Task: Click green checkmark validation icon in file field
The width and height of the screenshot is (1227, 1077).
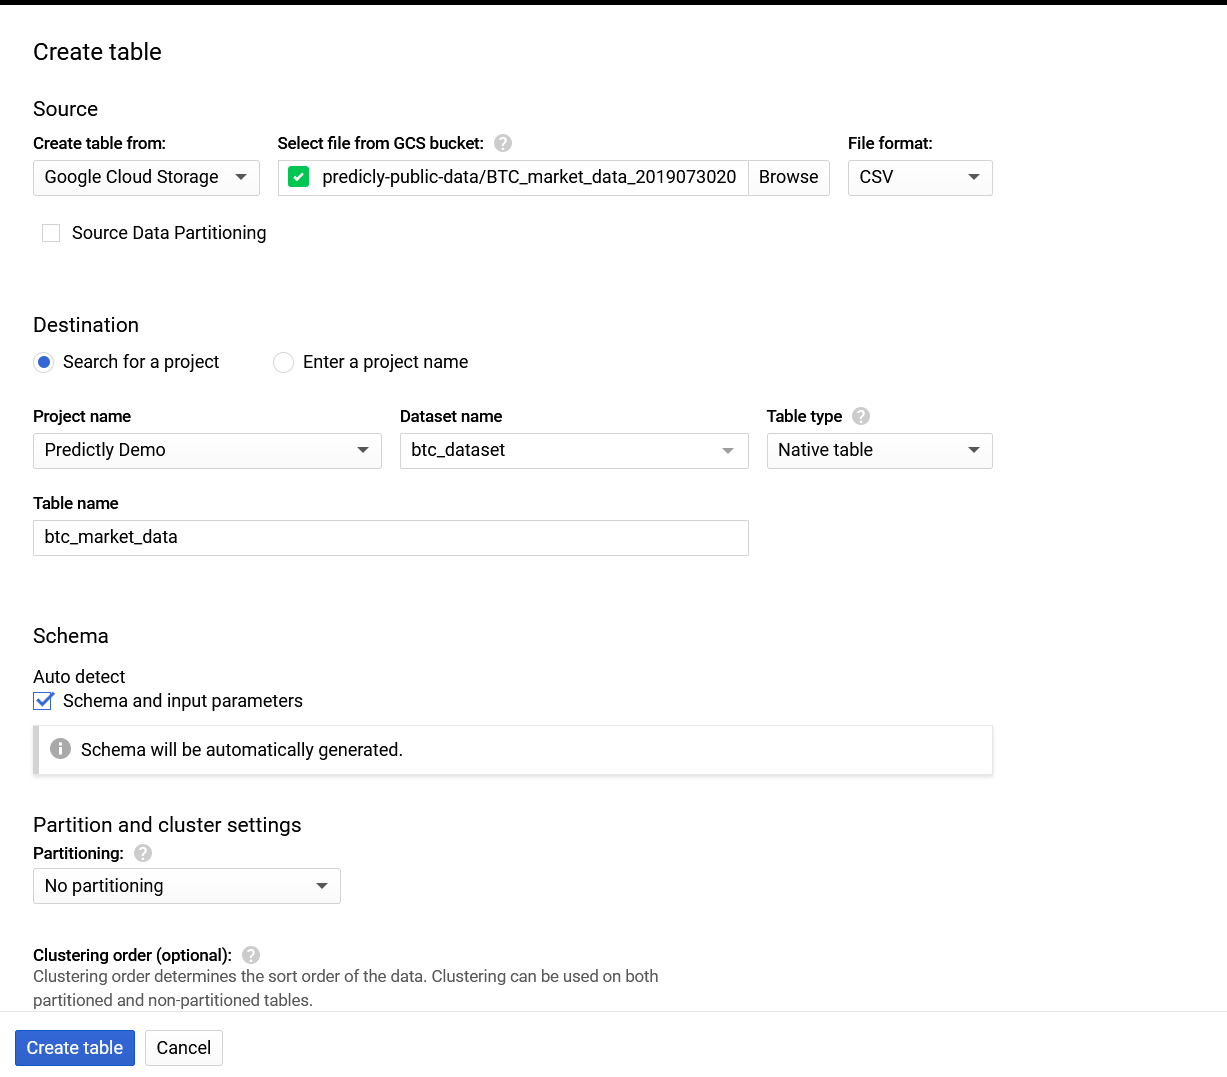Action: (x=298, y=177)
